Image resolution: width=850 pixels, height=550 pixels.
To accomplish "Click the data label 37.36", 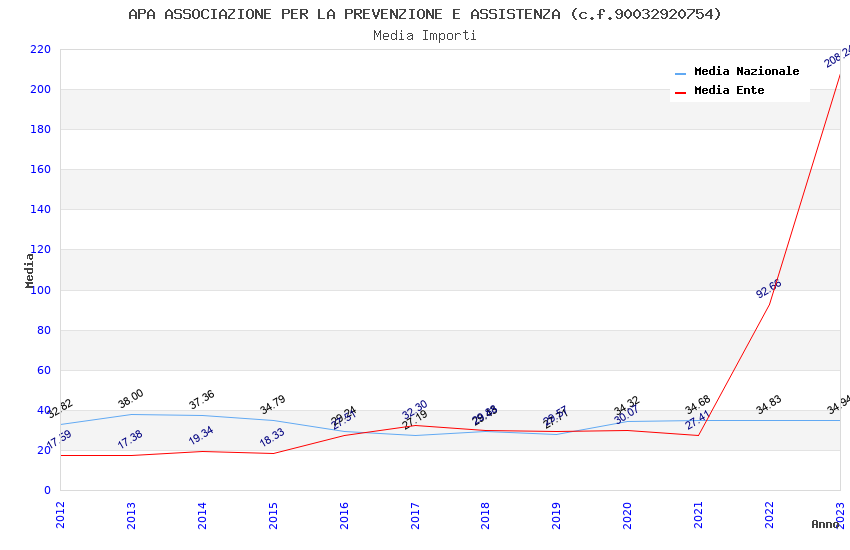I will click(202, 399).
